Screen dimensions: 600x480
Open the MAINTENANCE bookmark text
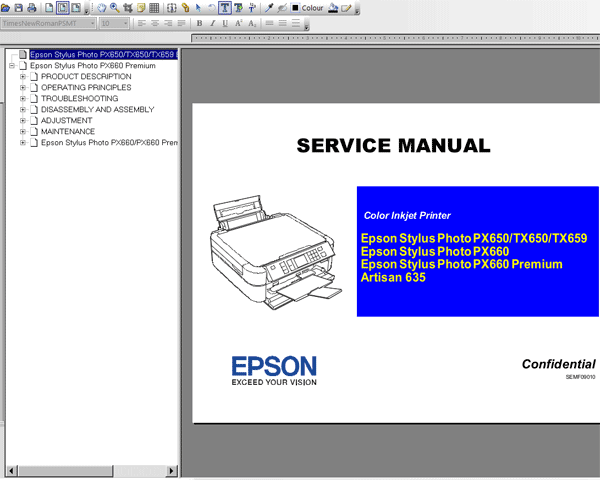pyautogui.click(x=68, y=132)
